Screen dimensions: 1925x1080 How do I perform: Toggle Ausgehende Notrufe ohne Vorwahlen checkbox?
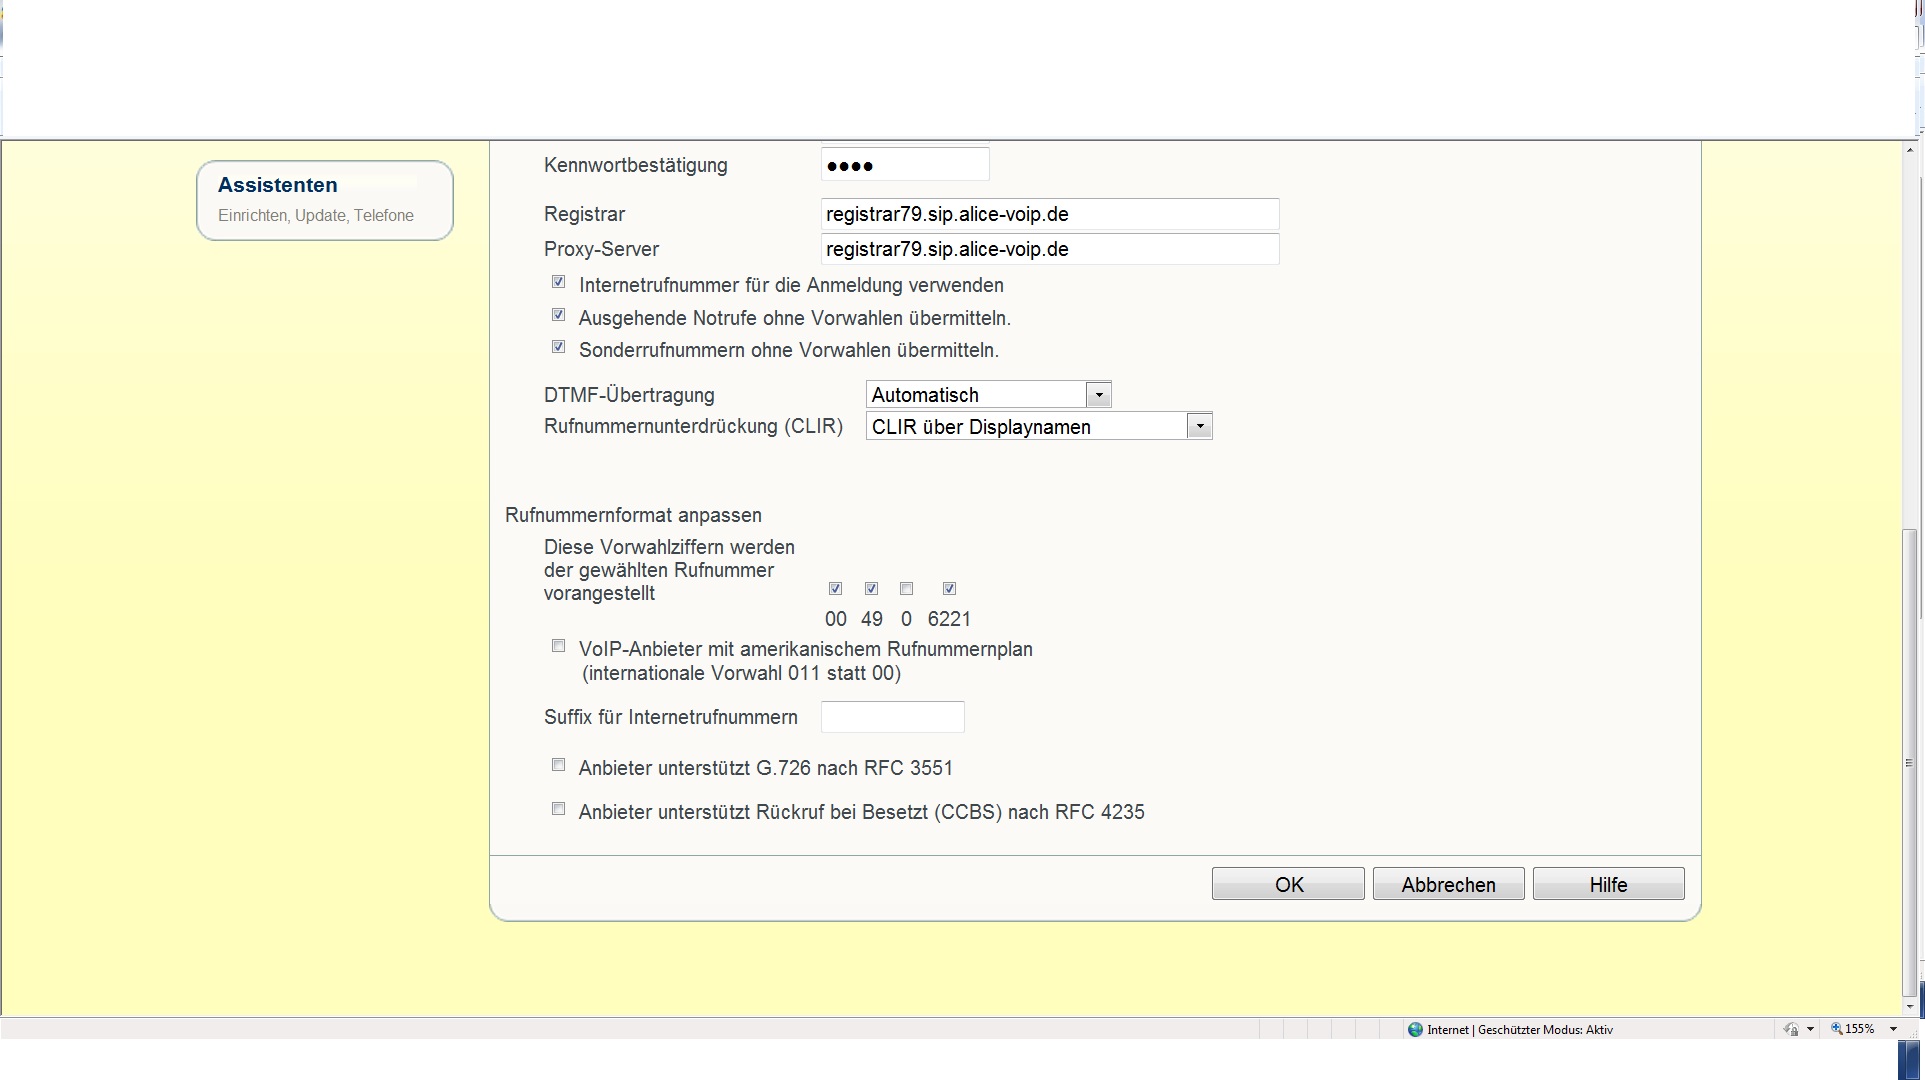click(559, 315)
